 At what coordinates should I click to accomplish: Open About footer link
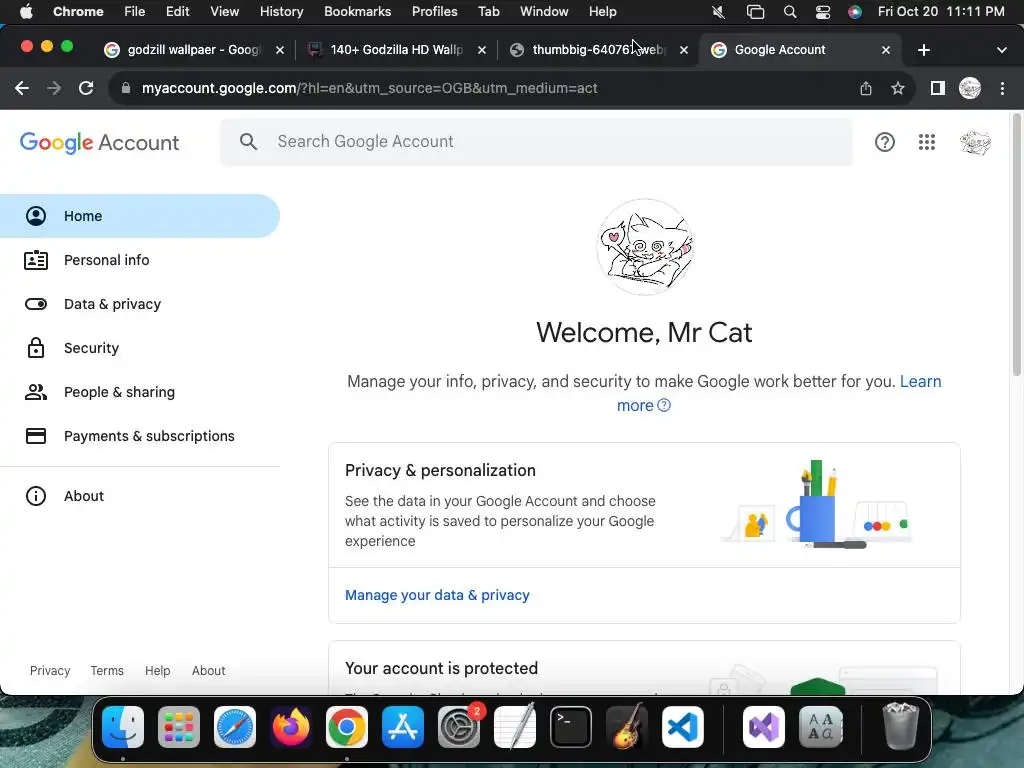pyautogui.click(x=208, y=671)
